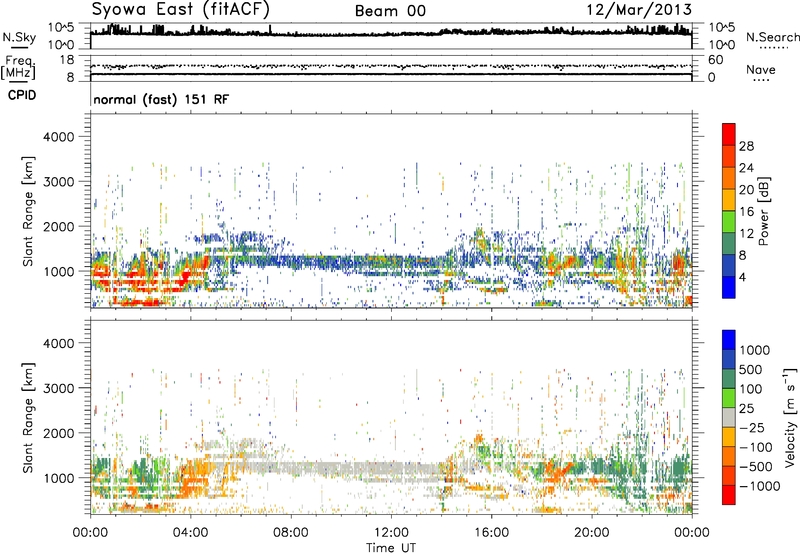Click the date '12/Mar/2013'
This screenshot has width=800, height=554.
click(x=639, y=10)
